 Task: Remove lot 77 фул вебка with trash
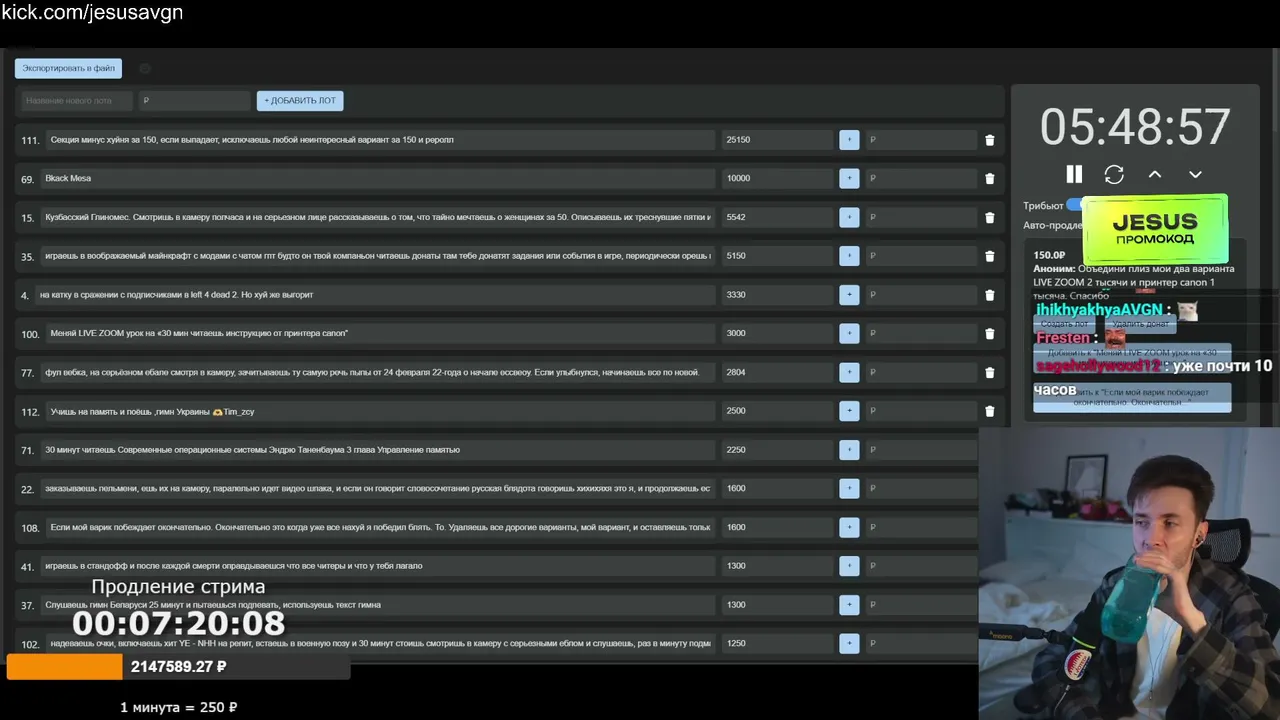pyautogui.click(x=990, y=372)
